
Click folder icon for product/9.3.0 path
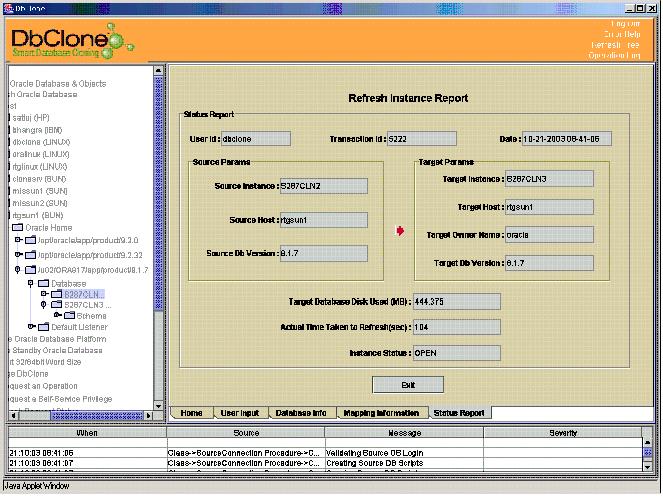tap(30, 240)
